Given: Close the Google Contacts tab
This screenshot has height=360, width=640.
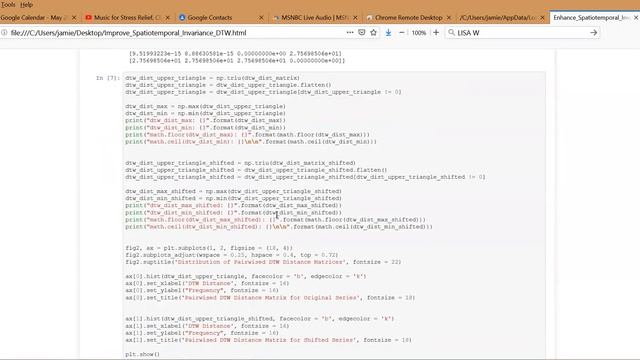Looking at the screenshot, I should point(261,18).
